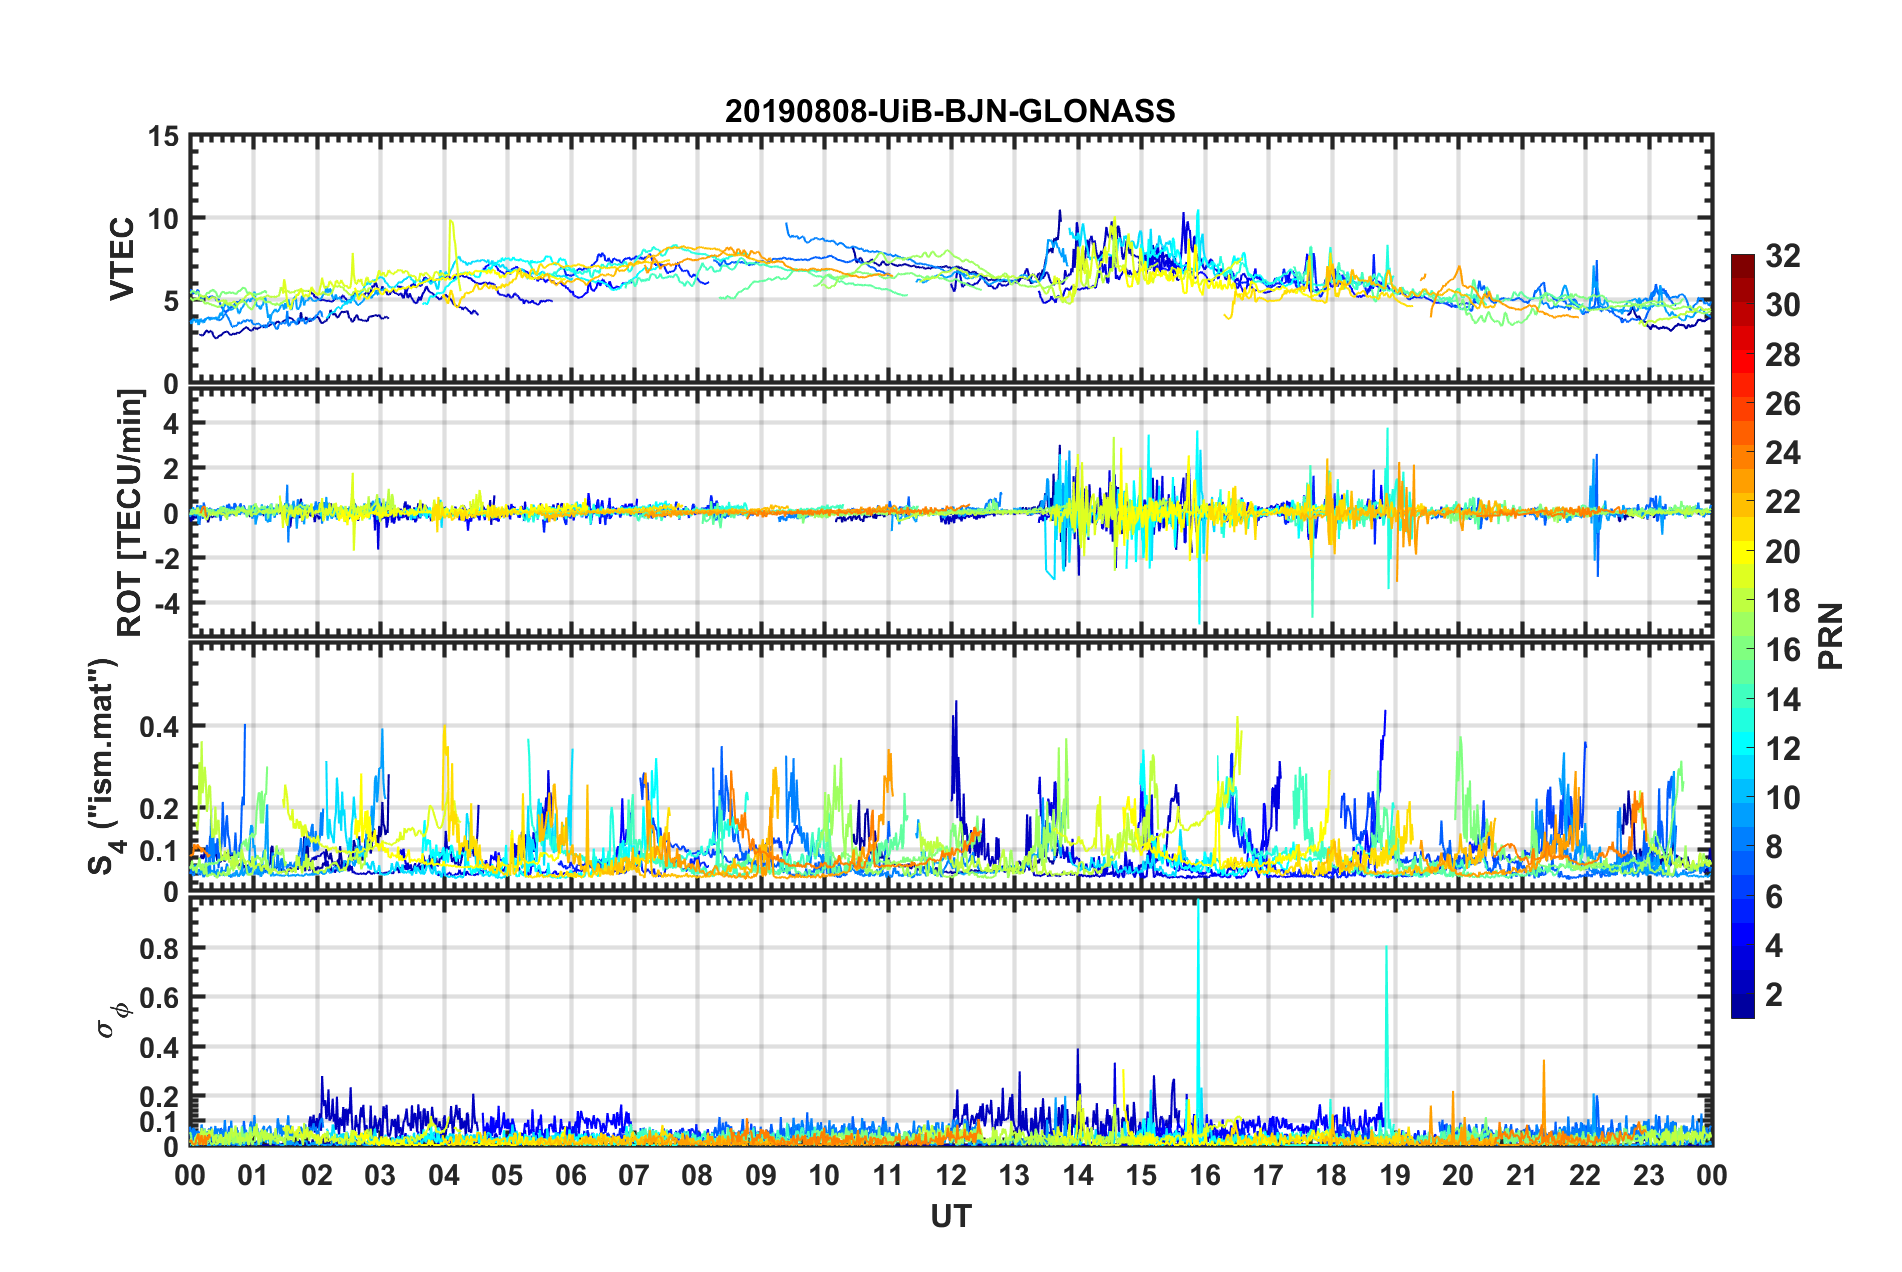The height and width of the screenshot is (1272, 1902).
Task: Click x-axis tick label 02
Action: (x=317, y=1176)
